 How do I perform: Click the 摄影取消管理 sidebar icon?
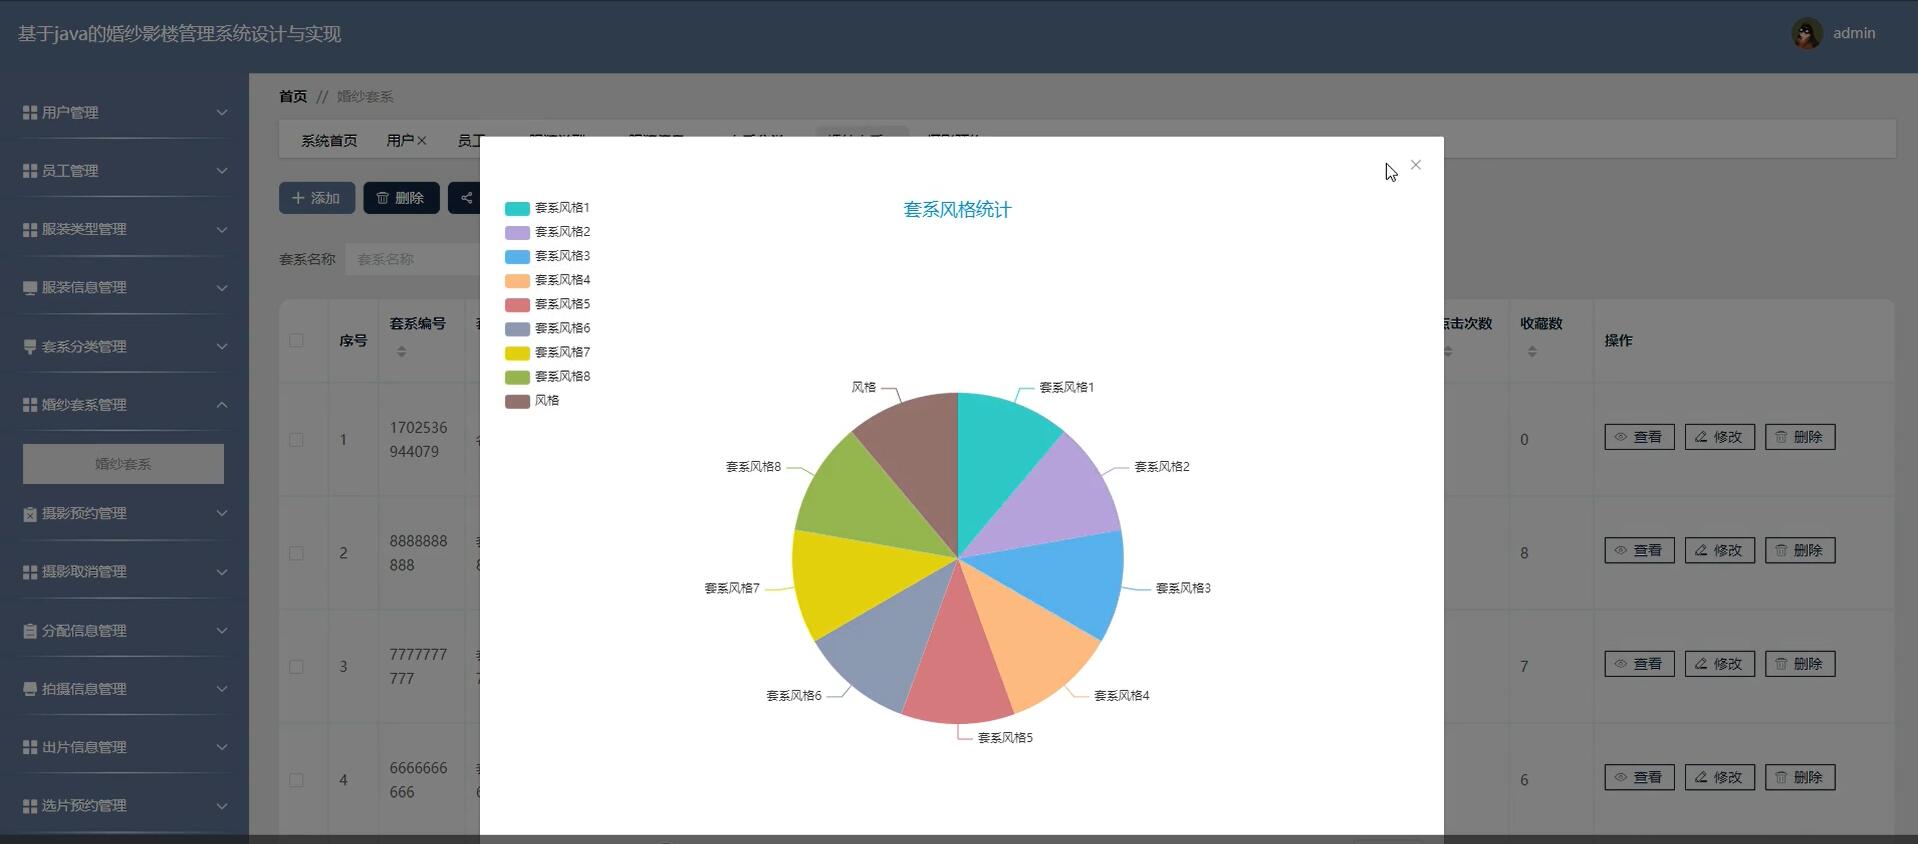click(x=30, y=572)
